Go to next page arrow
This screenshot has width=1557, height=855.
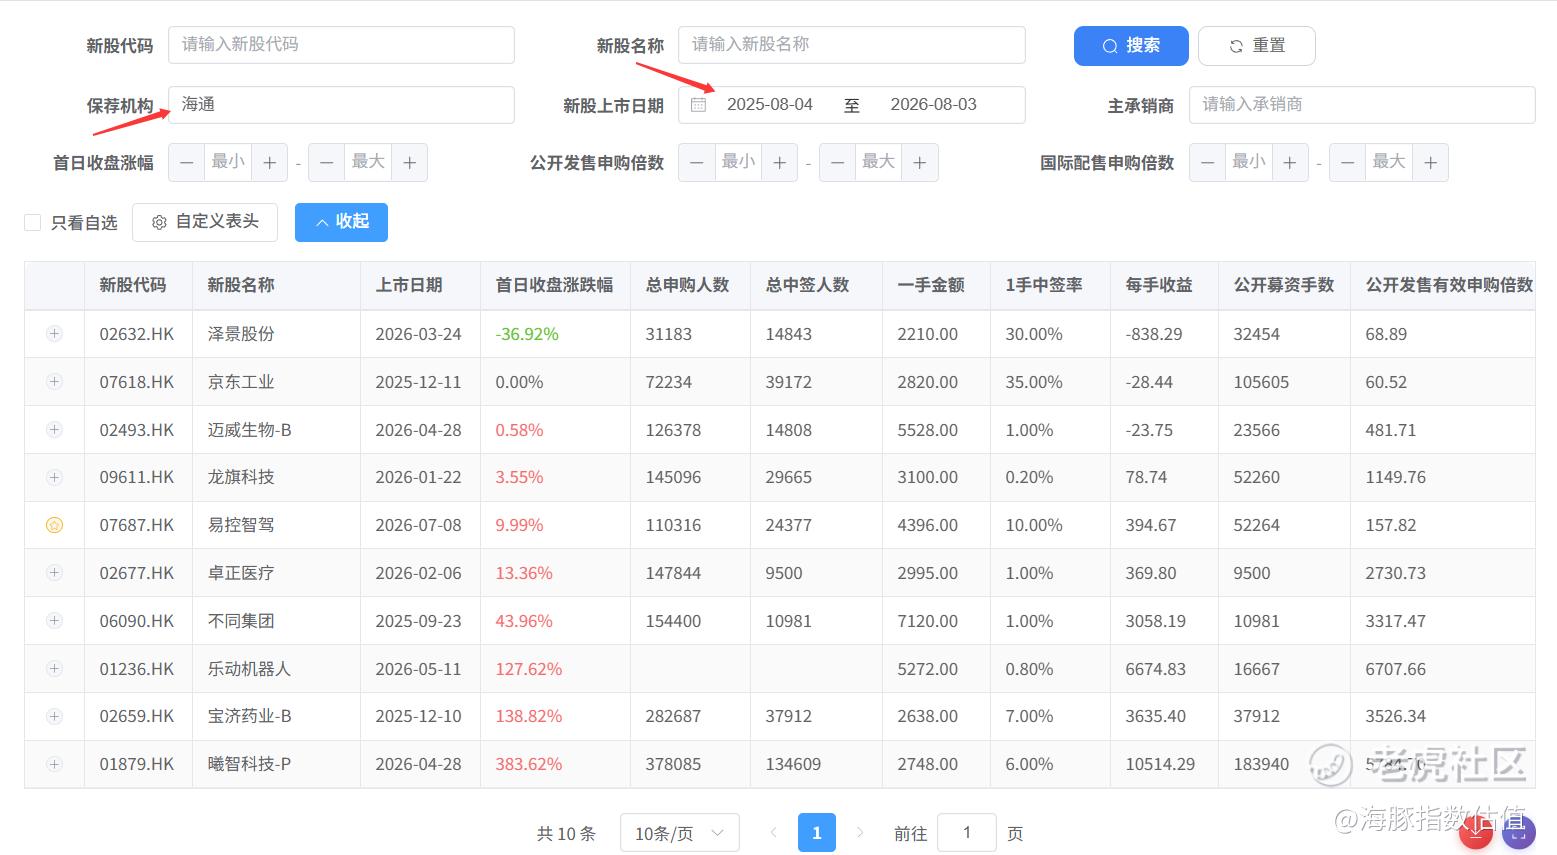tap(859, 833)
